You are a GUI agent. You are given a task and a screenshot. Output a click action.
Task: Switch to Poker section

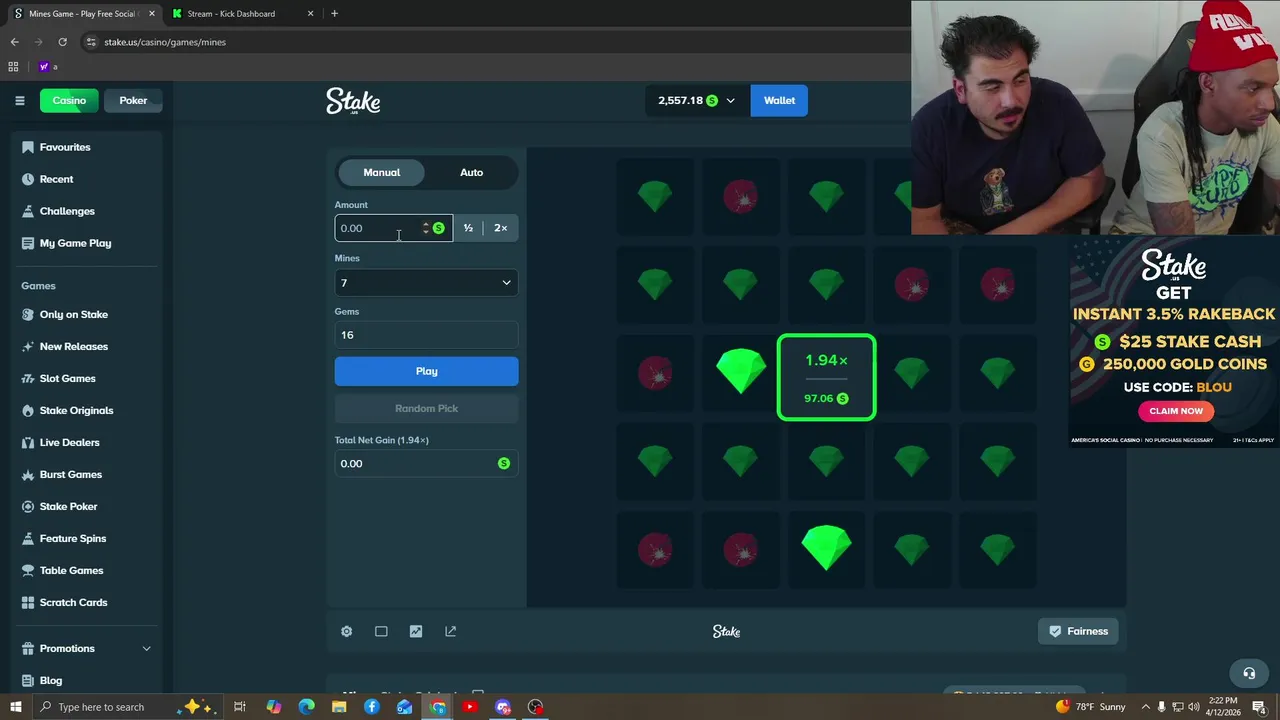[133, 100]
